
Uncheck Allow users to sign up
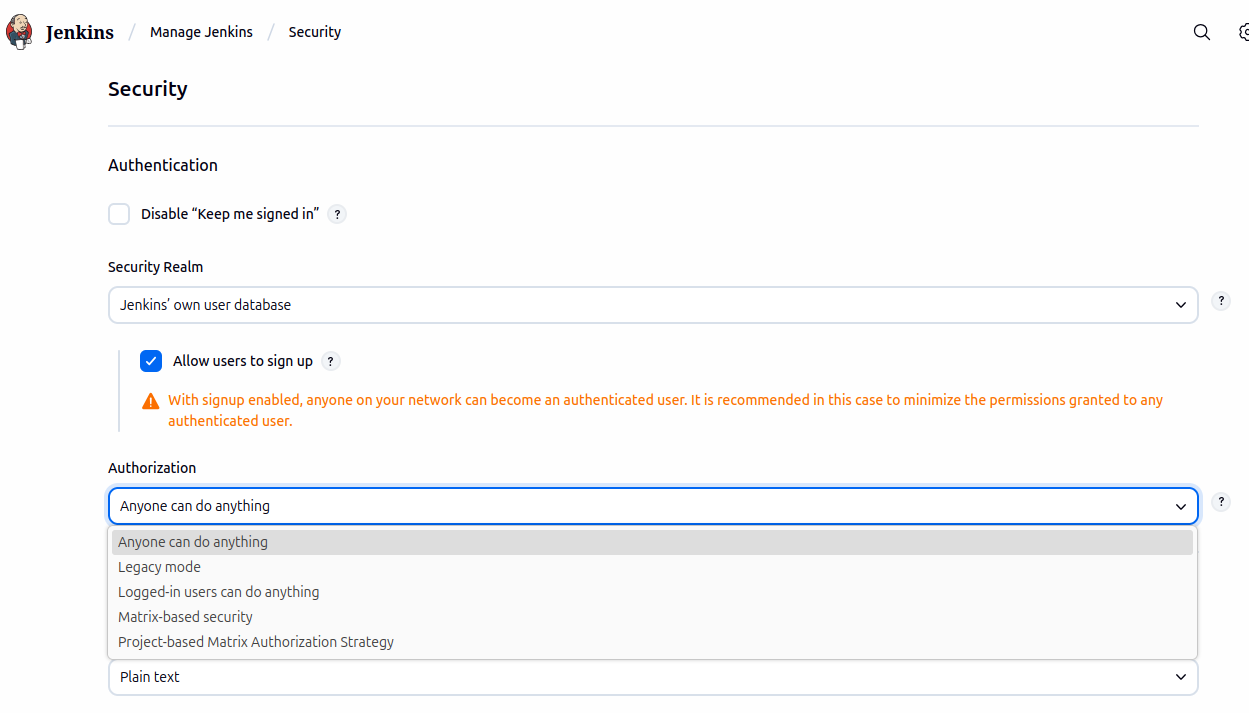coord(151,361)
